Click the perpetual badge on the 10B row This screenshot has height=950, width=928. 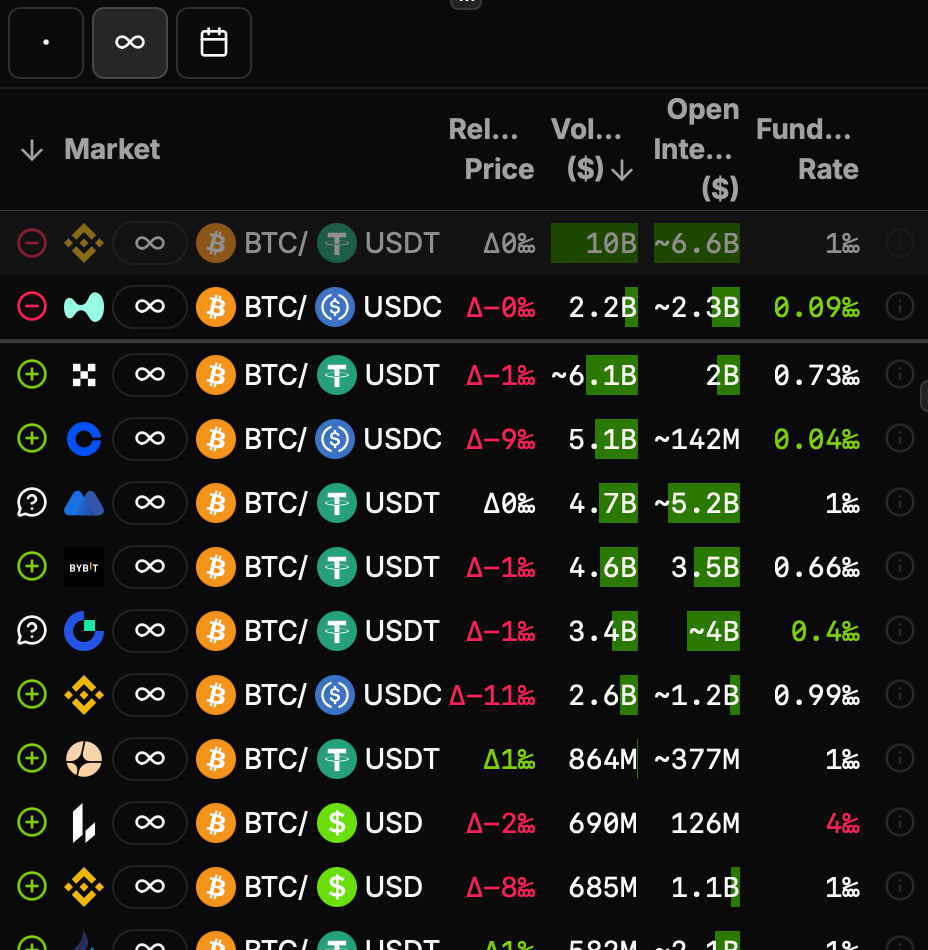[150, 244]
